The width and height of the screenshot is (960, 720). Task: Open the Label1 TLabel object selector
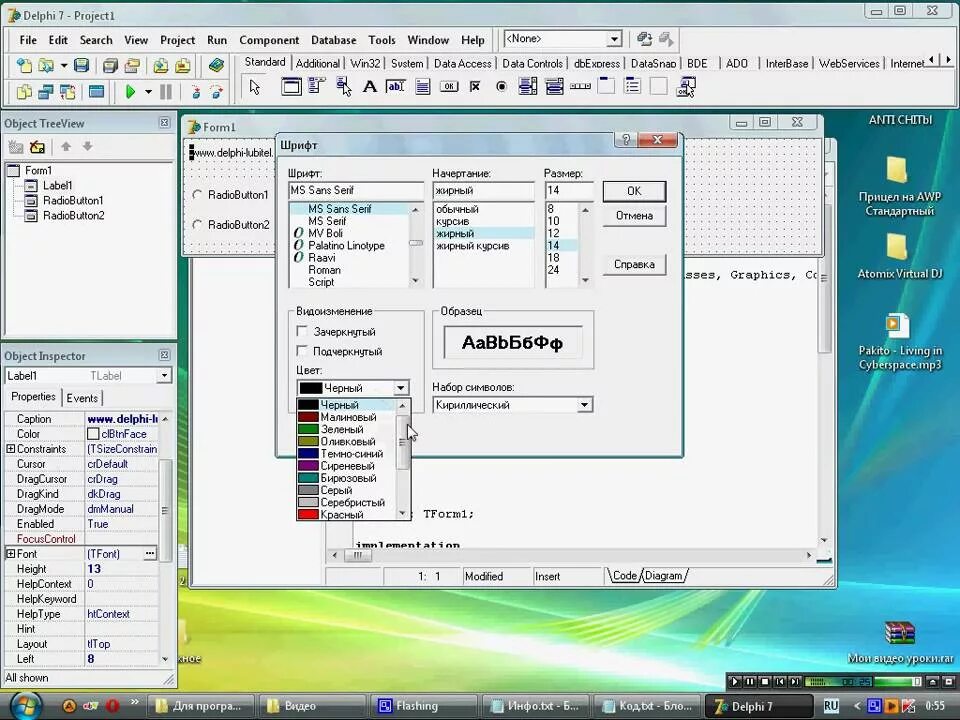[163, 375]
